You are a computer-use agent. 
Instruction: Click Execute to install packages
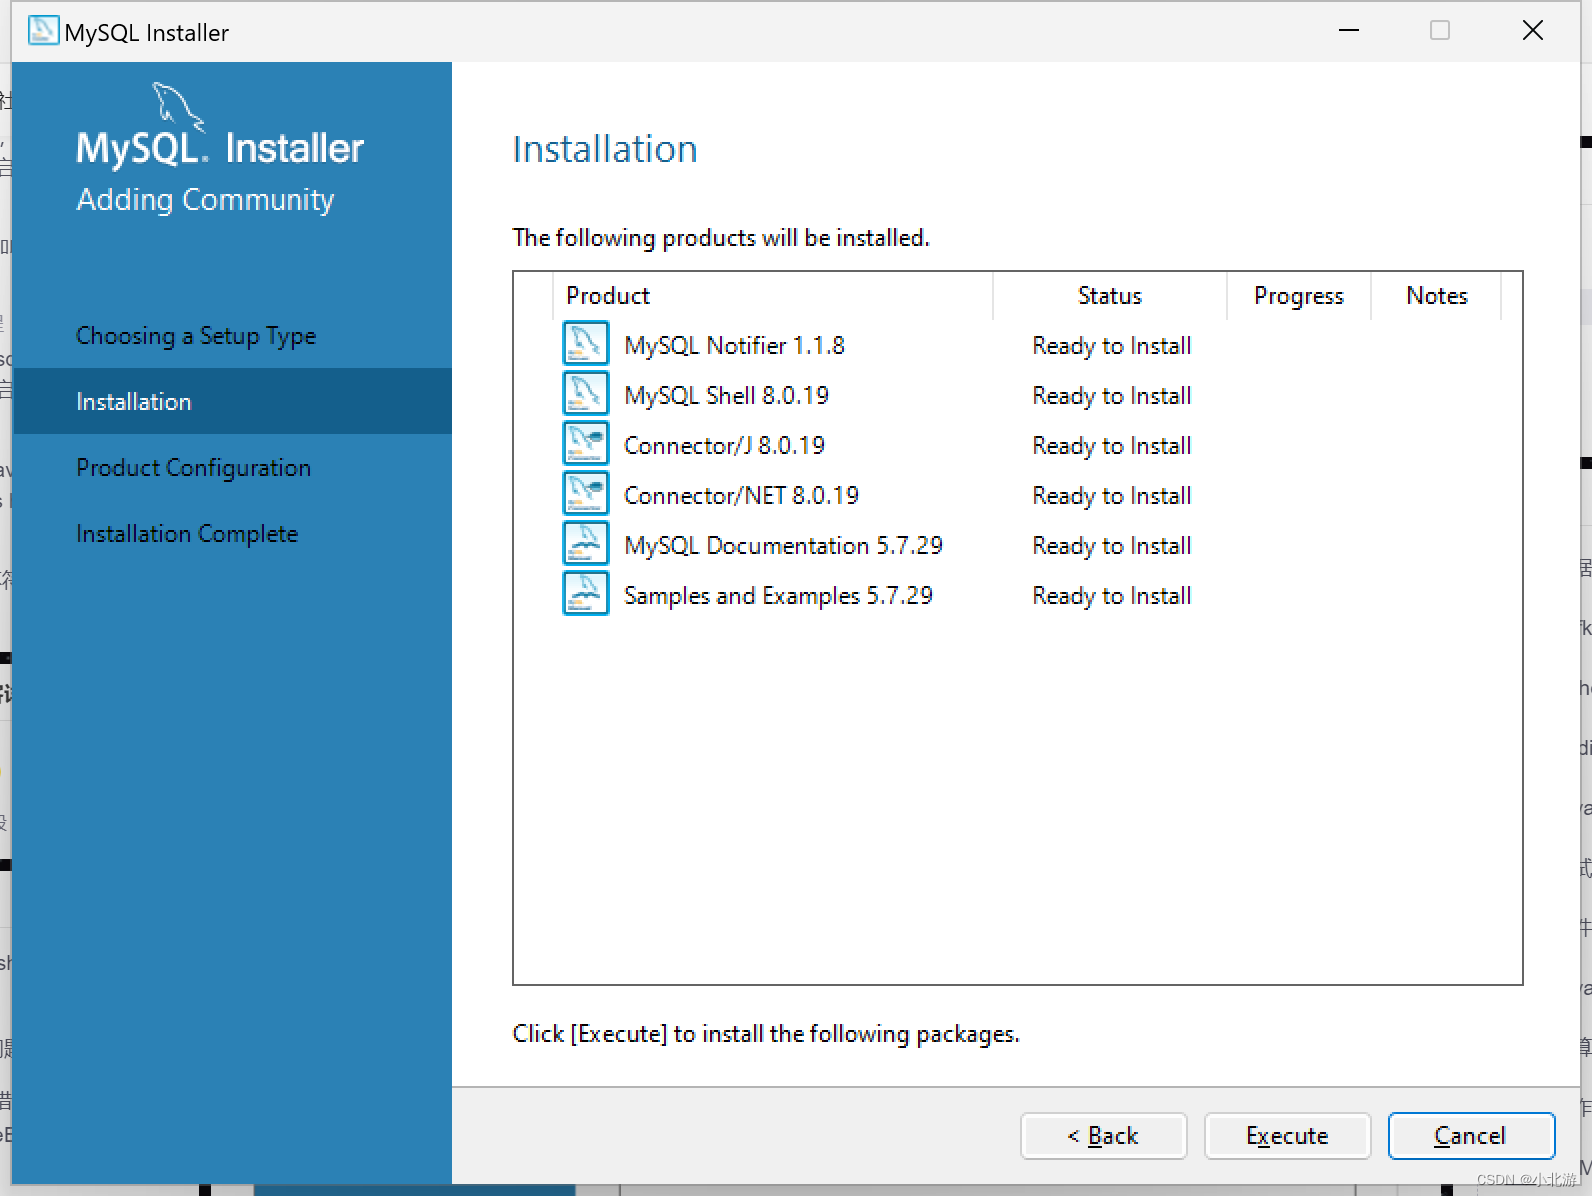1287,1136
